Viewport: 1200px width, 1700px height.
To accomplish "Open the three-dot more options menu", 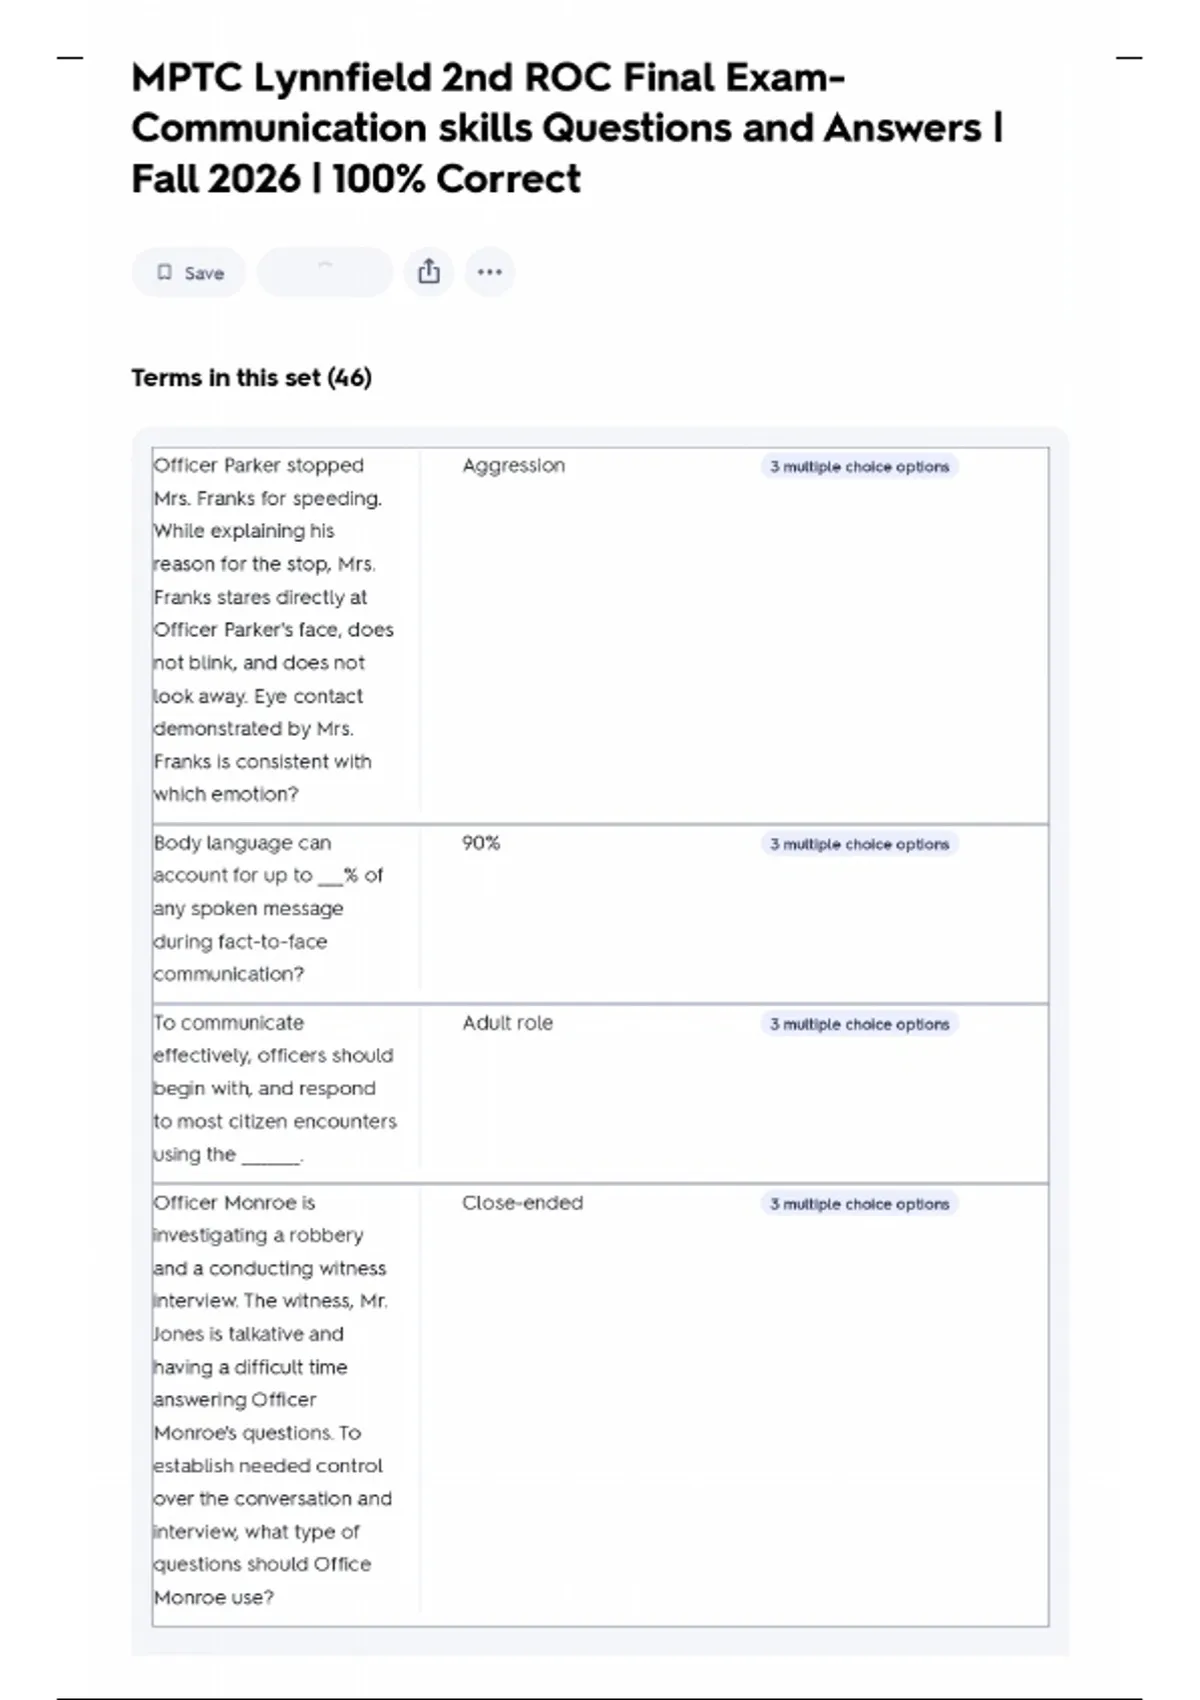I will [489, 272].
